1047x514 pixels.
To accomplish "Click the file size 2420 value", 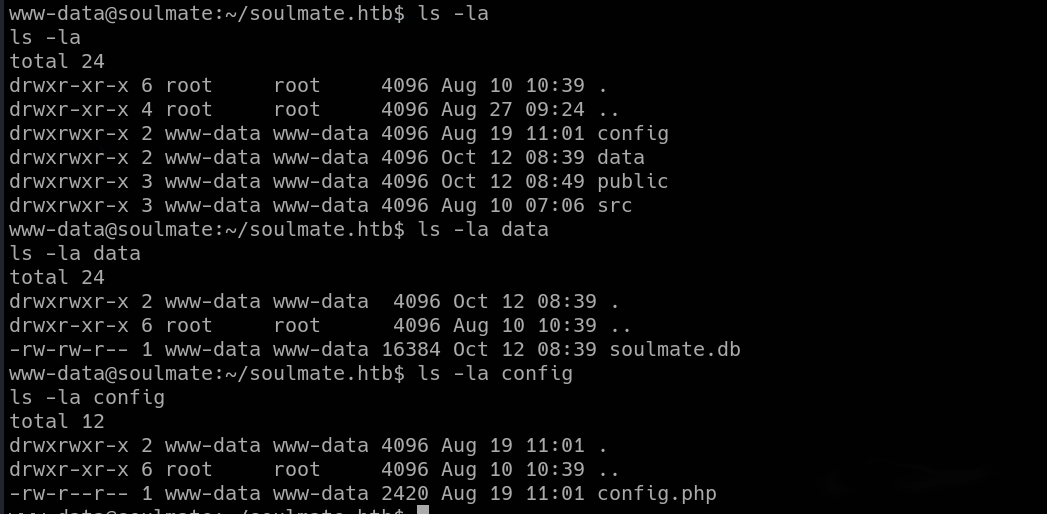I will click(x=405, y=494).
